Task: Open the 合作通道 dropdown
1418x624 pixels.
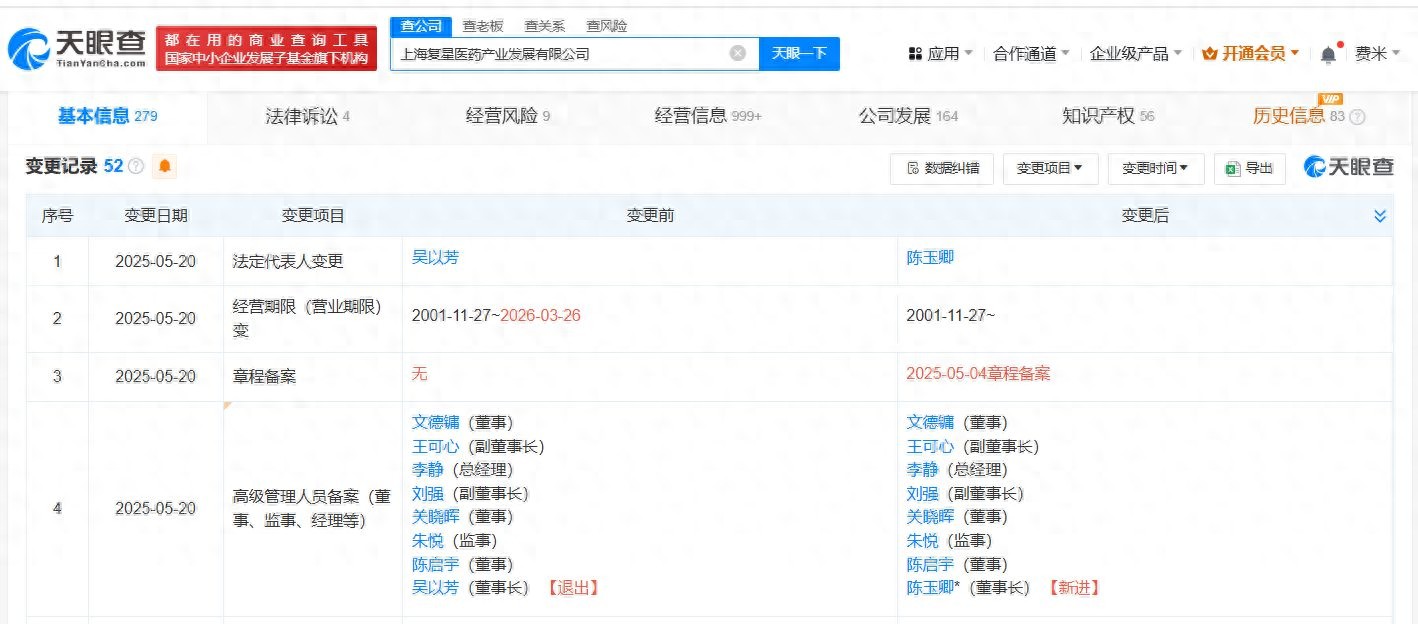Action: tap(1031, 54)
